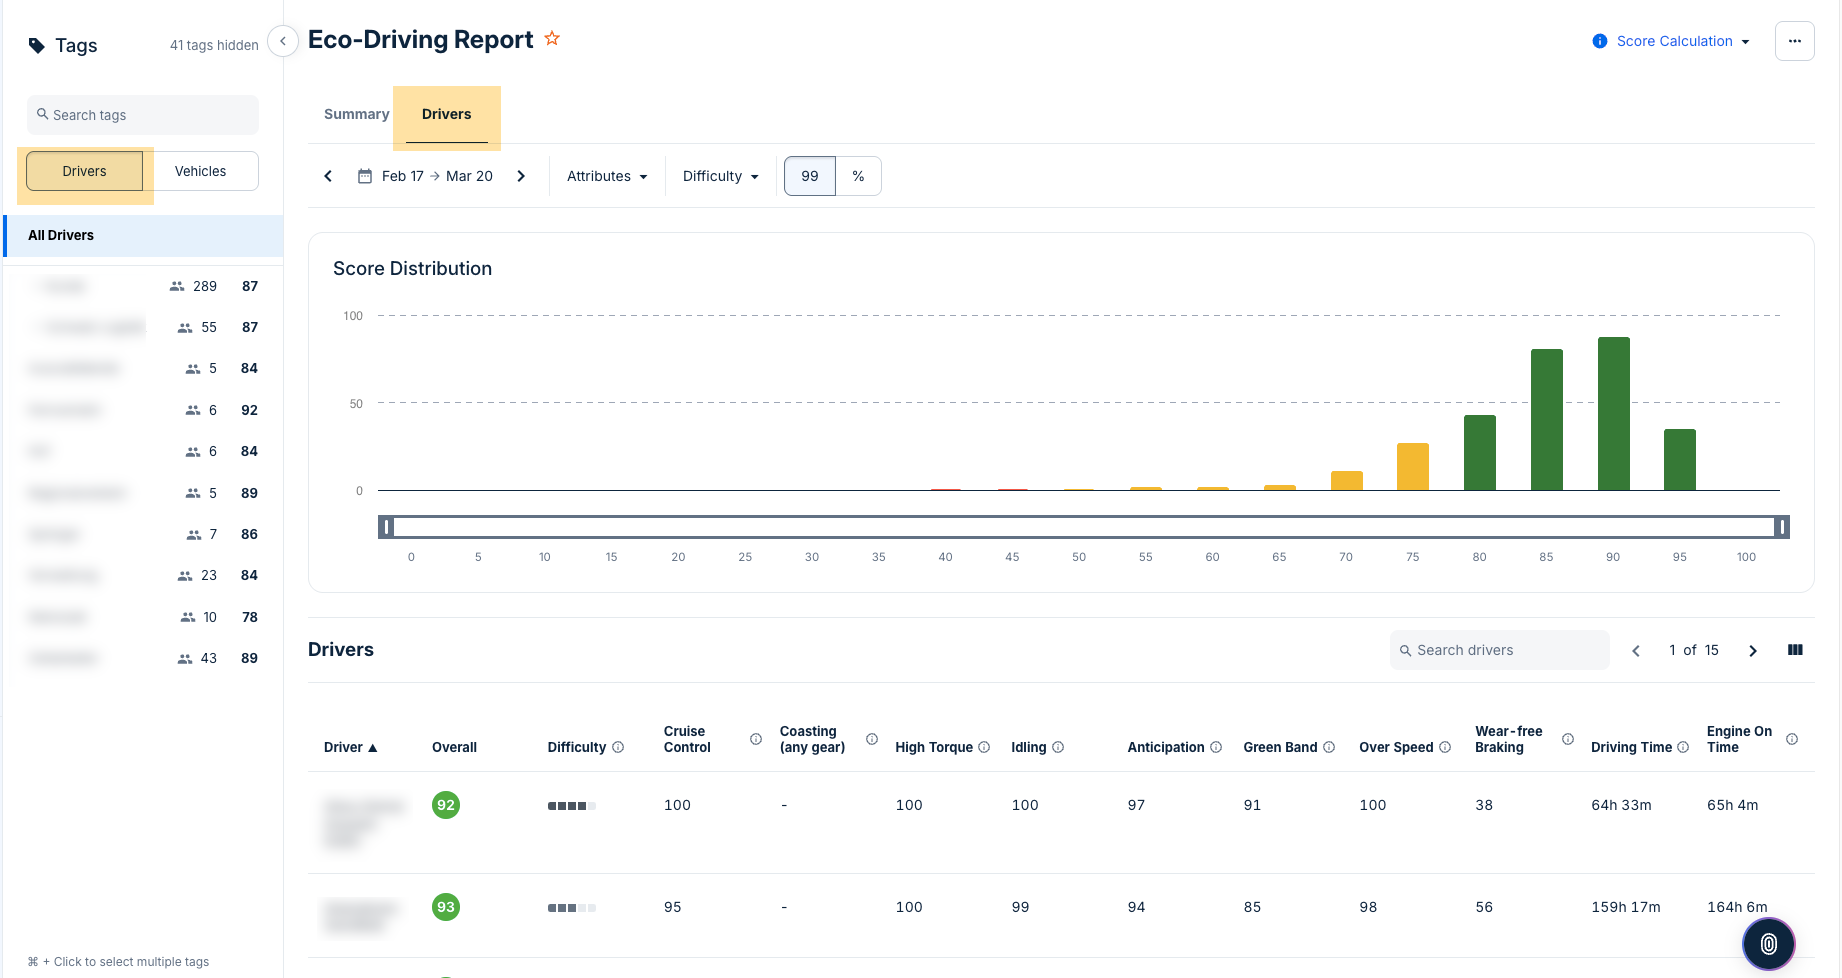Show info tooltip for Idling column

[1058, 747]
